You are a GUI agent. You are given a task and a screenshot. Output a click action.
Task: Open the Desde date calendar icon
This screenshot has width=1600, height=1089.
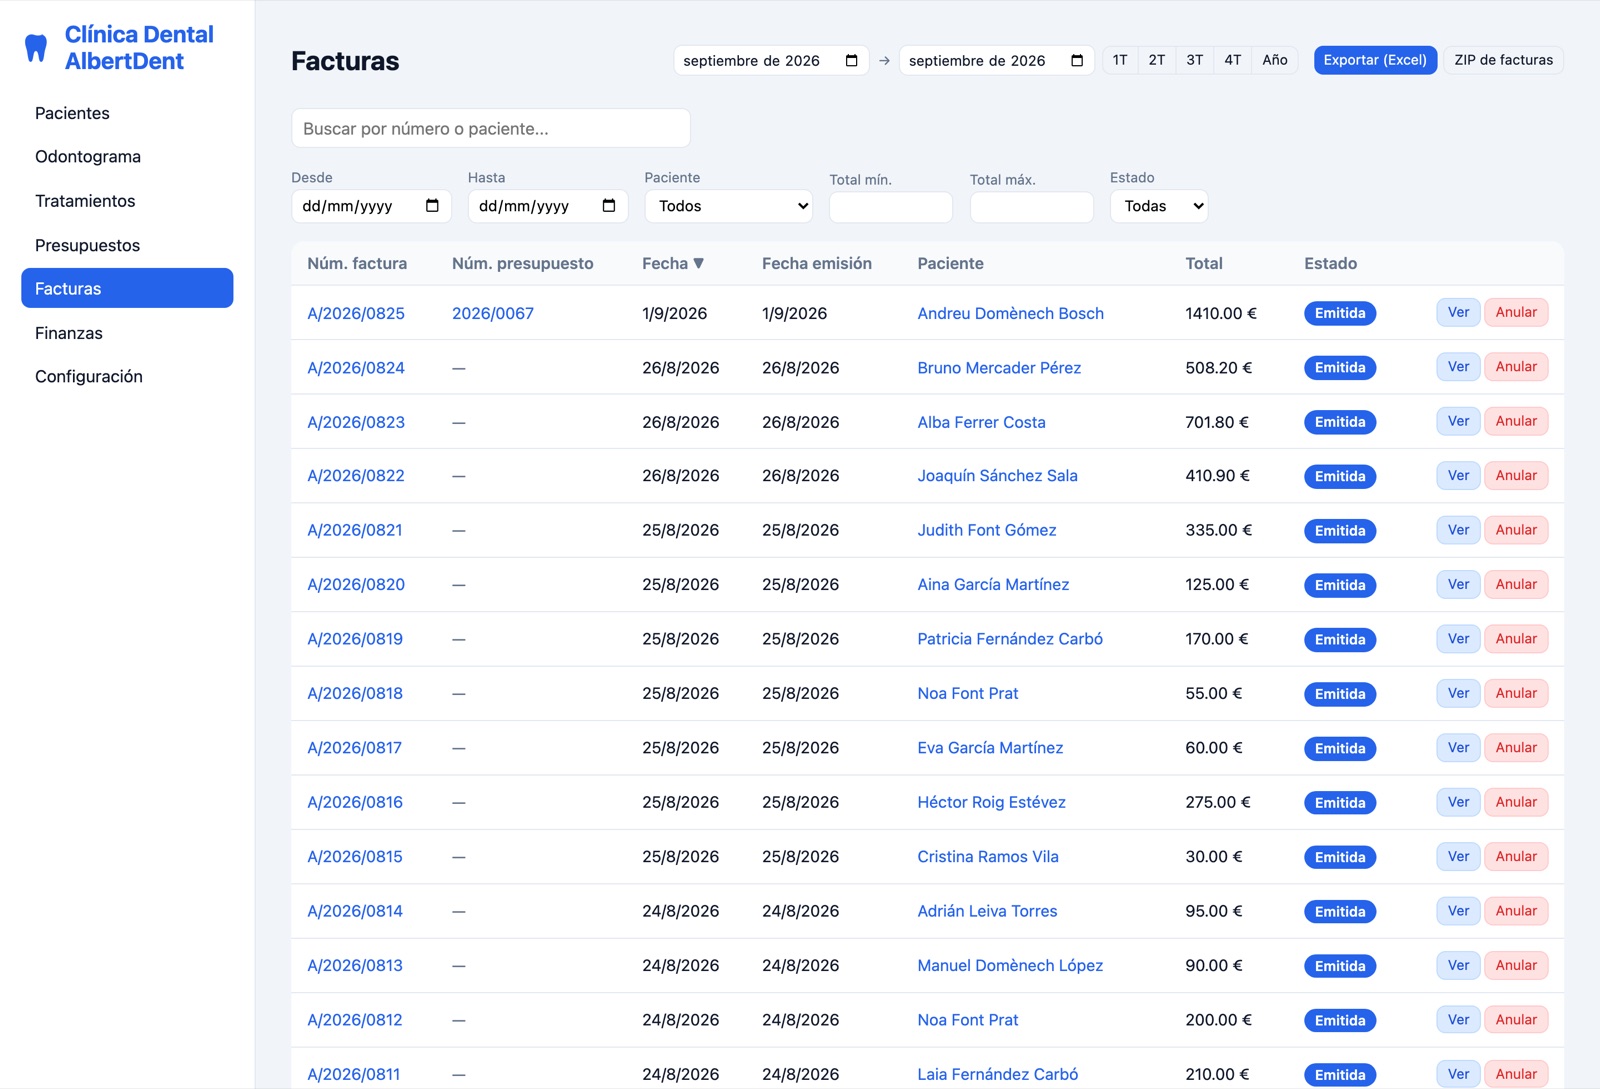click(432, 206)
